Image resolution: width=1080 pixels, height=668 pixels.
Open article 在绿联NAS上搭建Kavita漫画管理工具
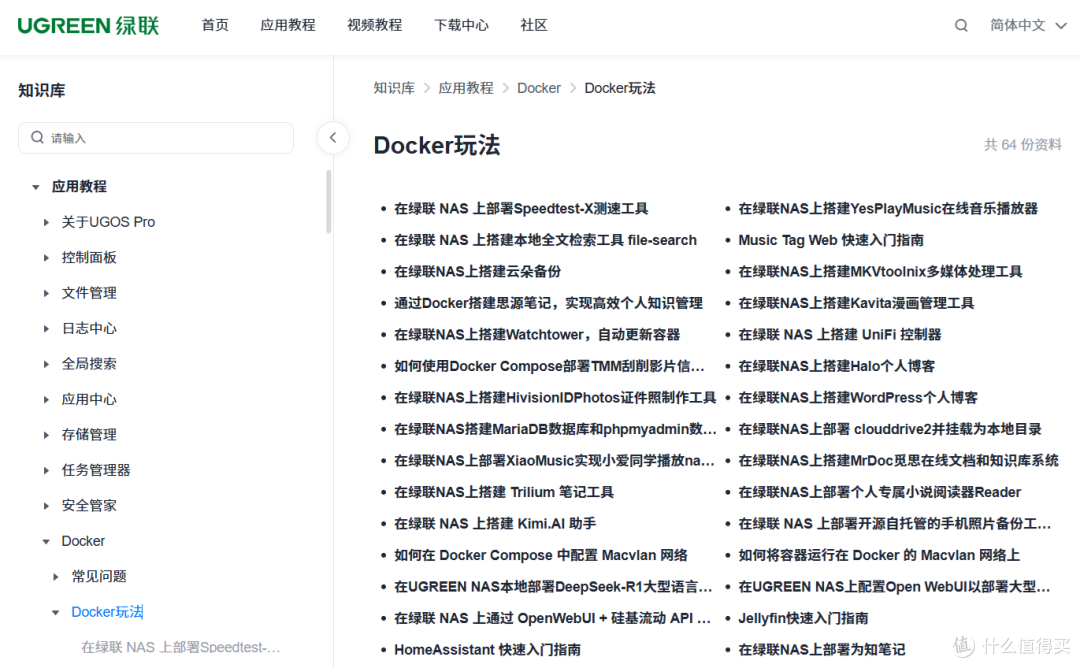pos(856,304)
